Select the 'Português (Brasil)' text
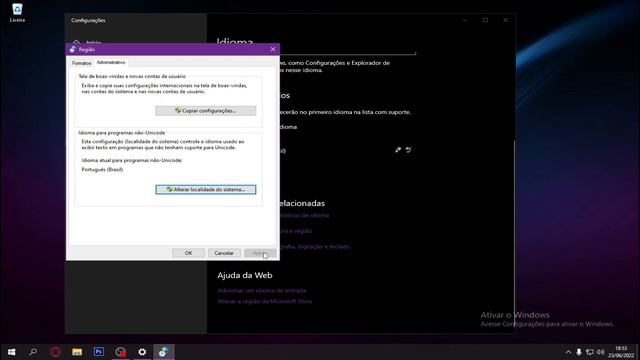Viewport: 640px width, 360px height. [x=102, y=169]
